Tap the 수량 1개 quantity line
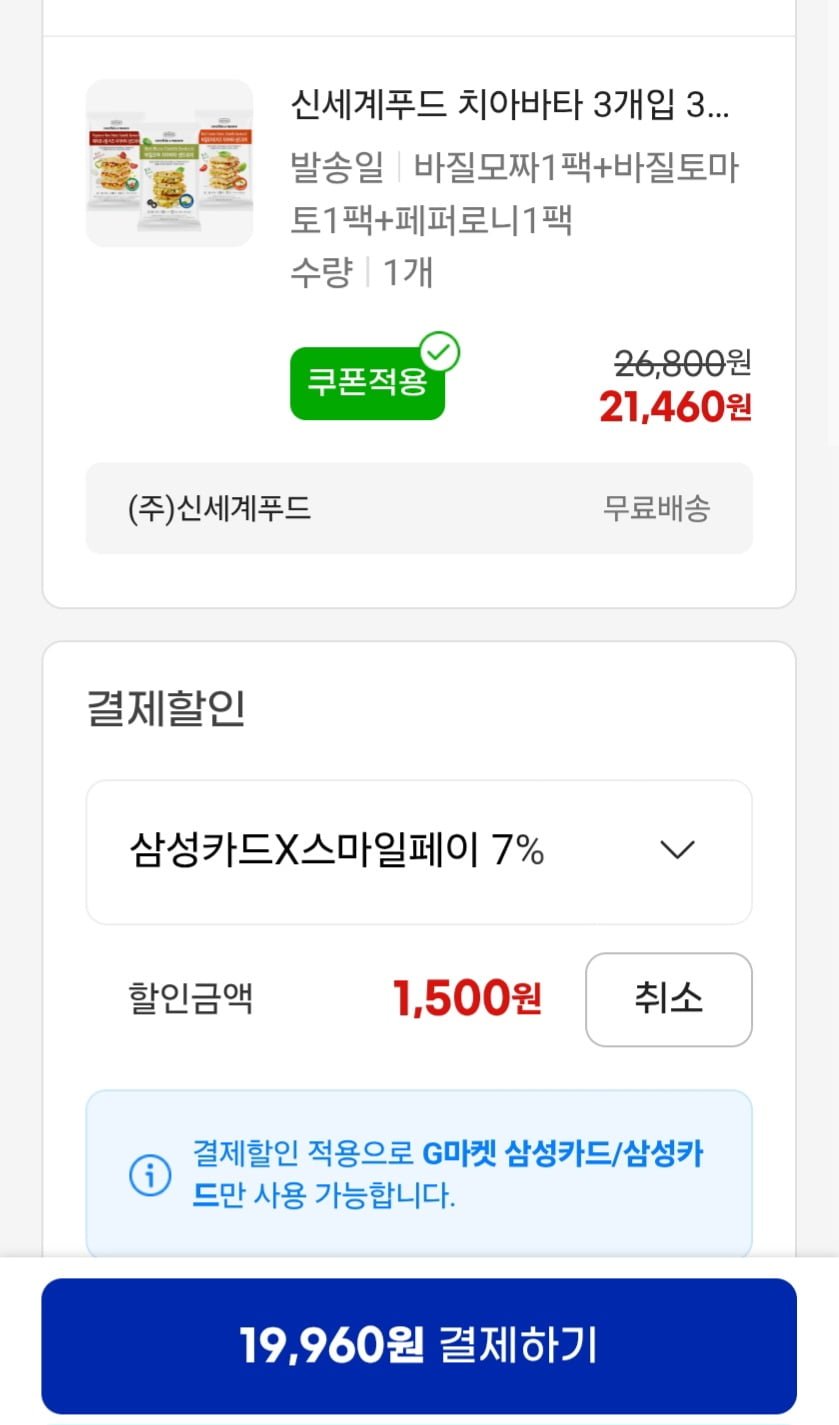839x1425 pixels. click(361, 272)
